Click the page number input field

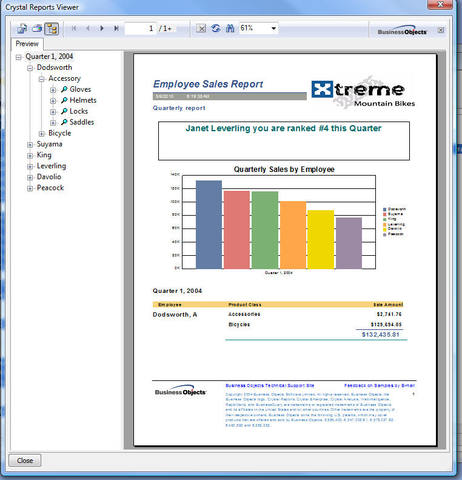point(140,29)
